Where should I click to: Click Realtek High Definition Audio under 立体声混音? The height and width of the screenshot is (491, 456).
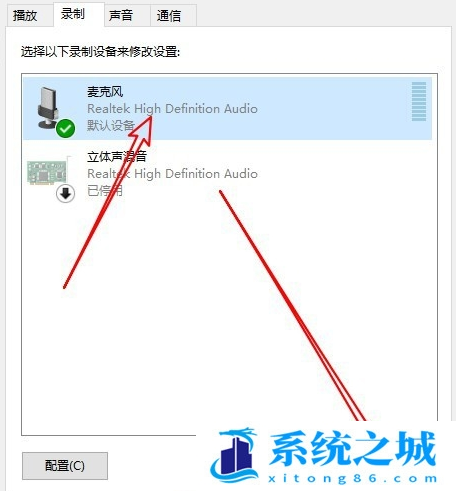click(172, 174)
